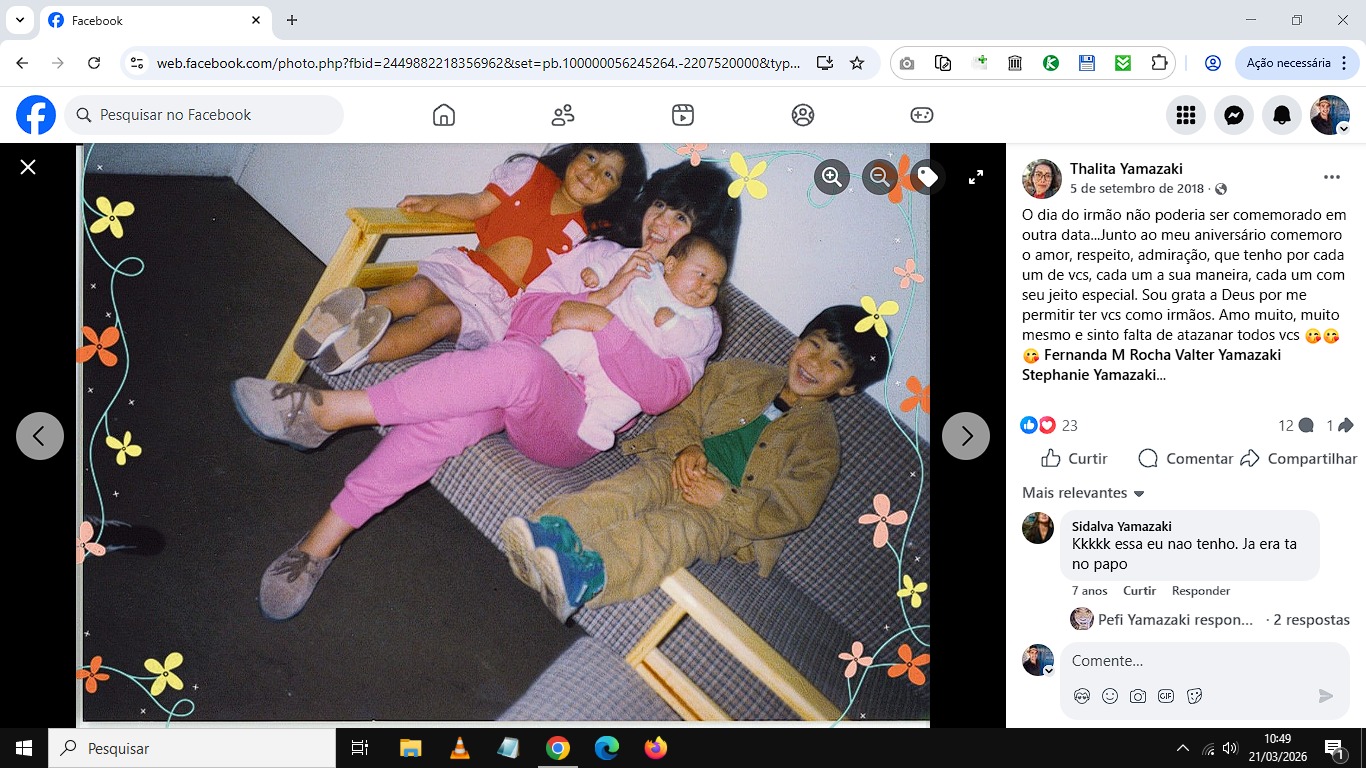
Task: Go to the next photo
Action: coord(966,436)
